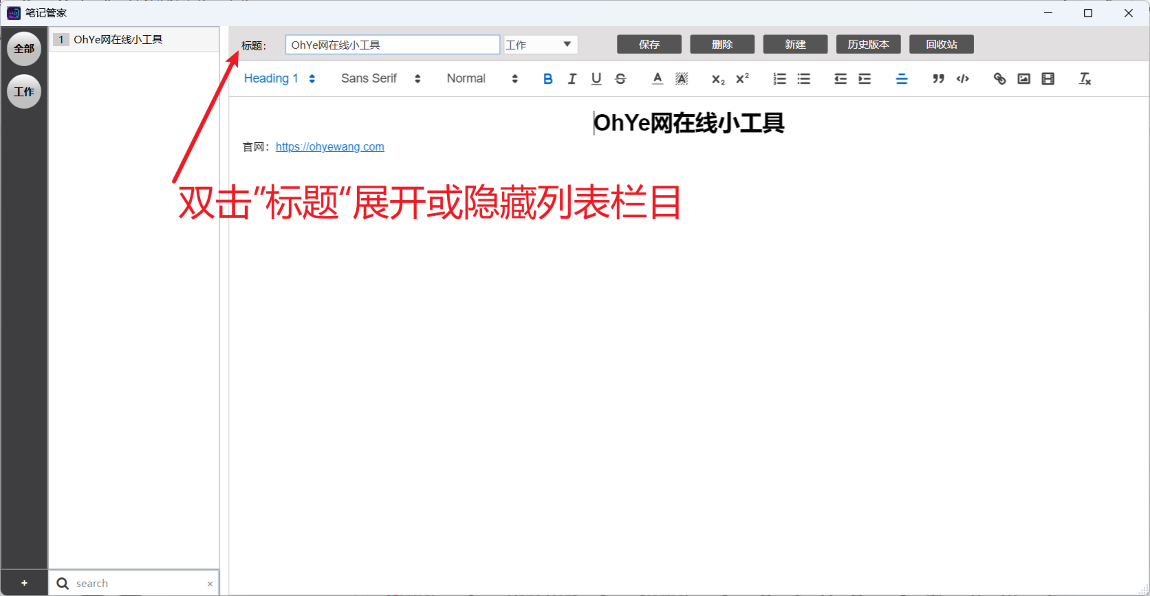Open the ohyewang.com hyperlink
1150x596 pixels.
pos(330,147)
